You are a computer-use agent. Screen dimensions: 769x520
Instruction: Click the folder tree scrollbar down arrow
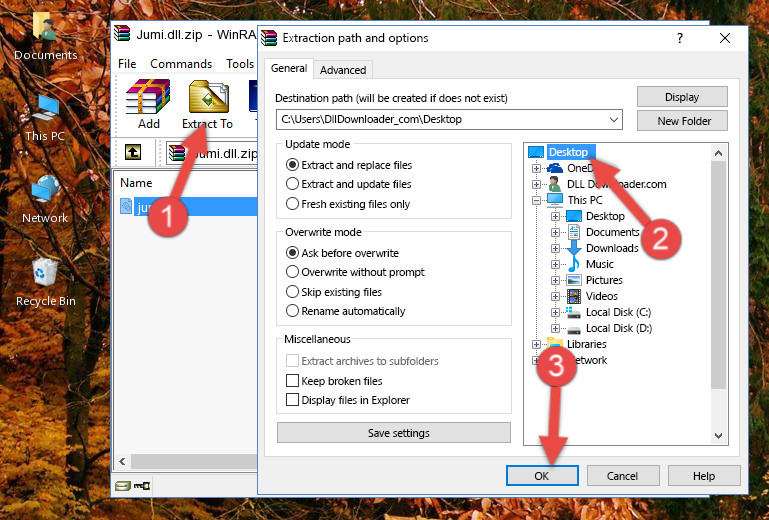coord(718,435)
